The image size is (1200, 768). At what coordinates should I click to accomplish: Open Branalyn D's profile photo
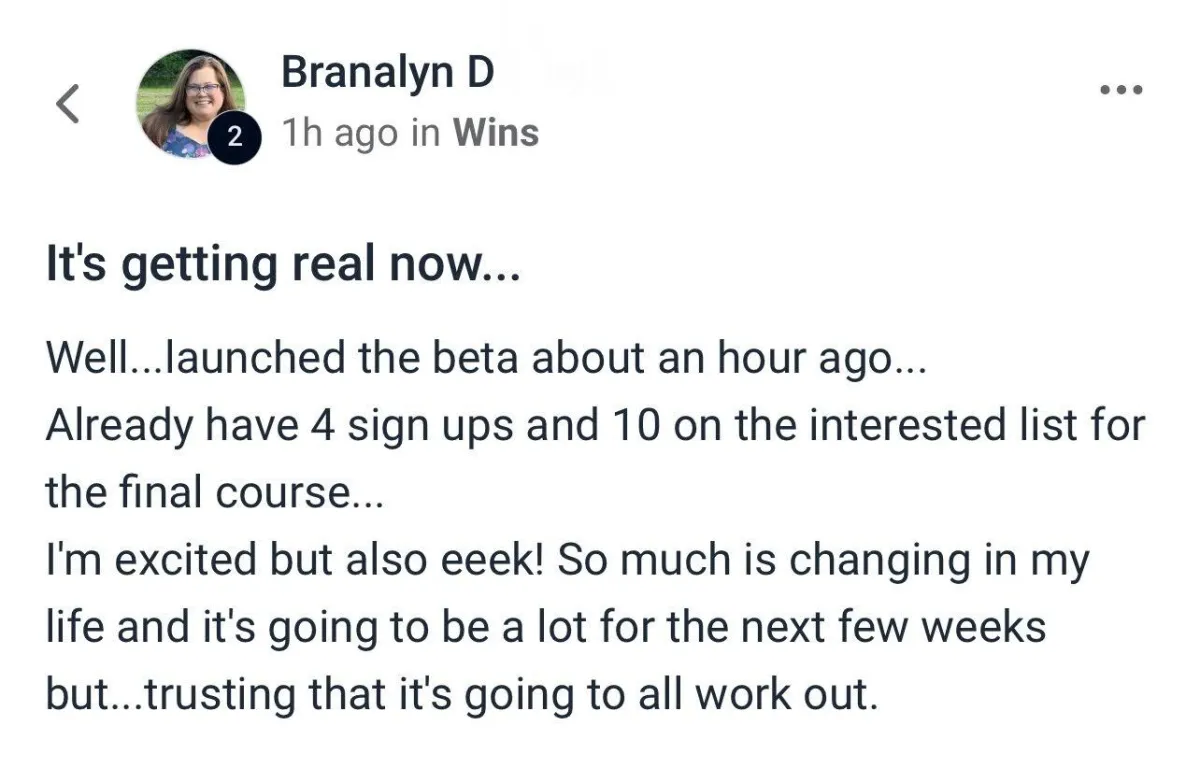(191, 103)
